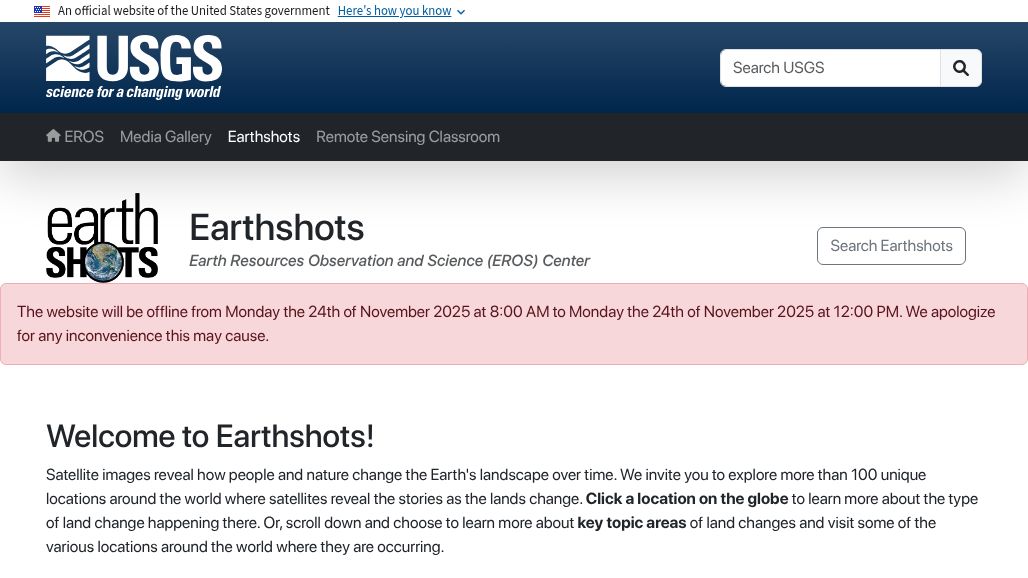Open the "Here's how you know" link

tap(394, 11)
